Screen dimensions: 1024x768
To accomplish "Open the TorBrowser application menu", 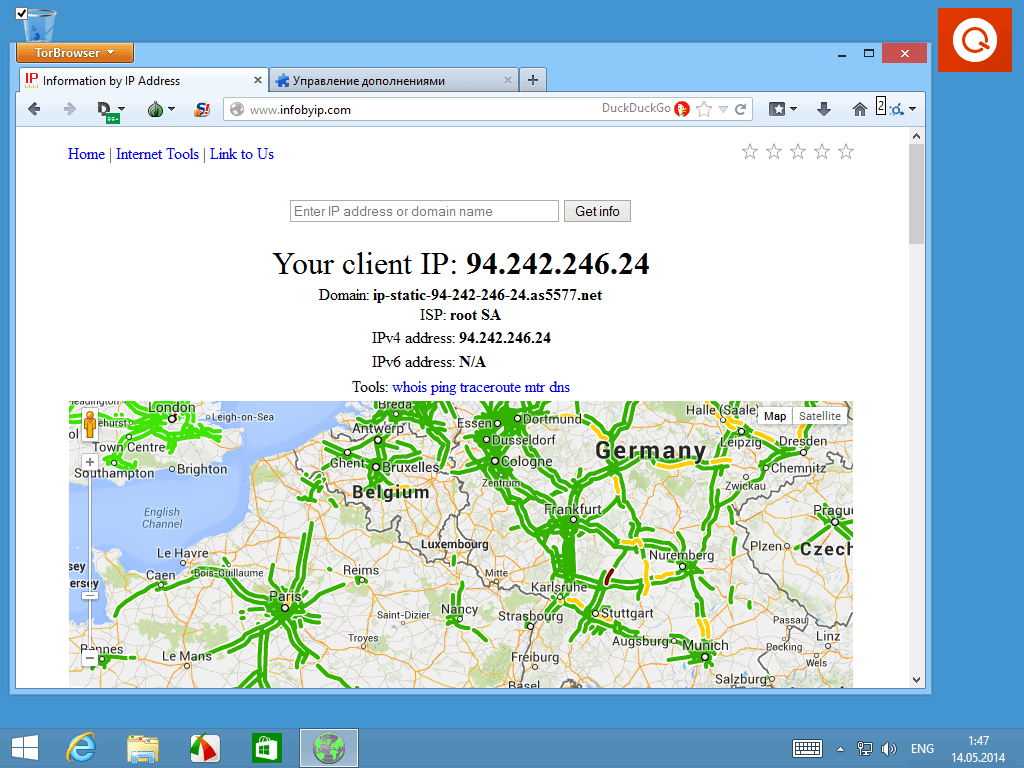I will pos(74,53).
